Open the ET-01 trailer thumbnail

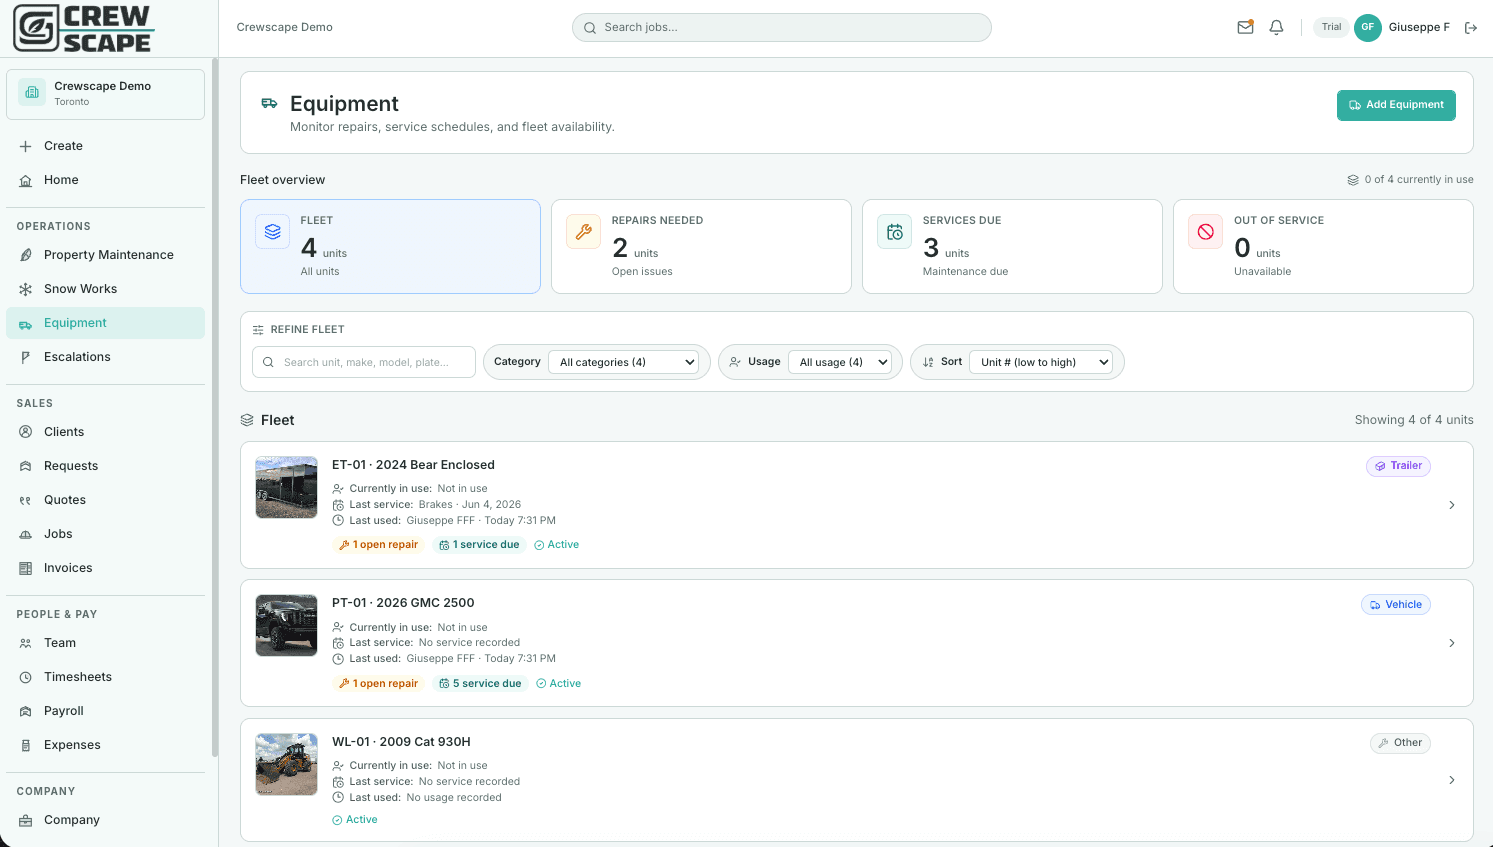pos(286,488)
